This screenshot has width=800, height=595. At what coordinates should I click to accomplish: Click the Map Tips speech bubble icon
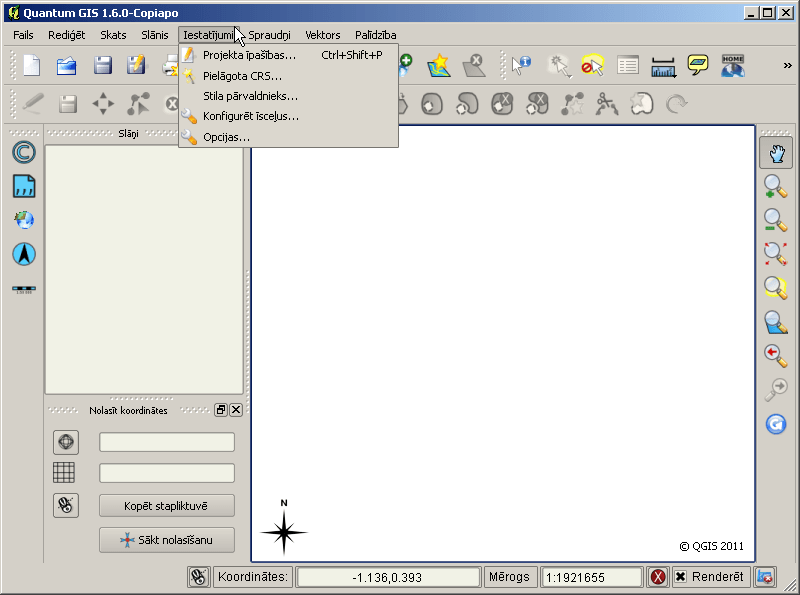click(x=697, y=65)
